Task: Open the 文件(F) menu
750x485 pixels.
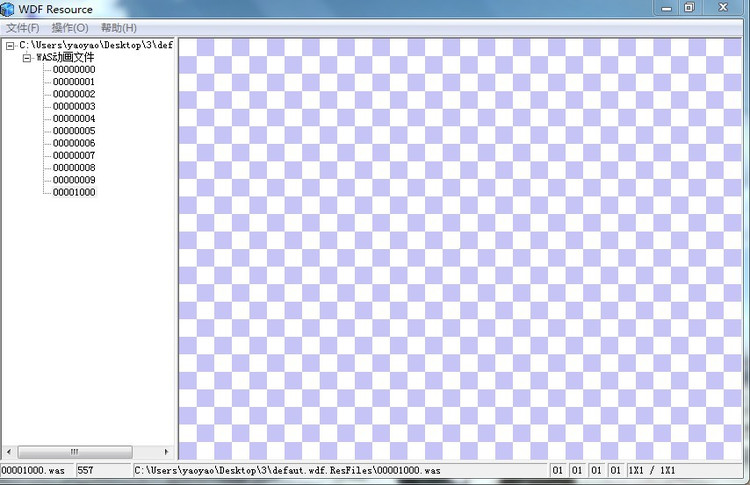Action: [23, 28]
